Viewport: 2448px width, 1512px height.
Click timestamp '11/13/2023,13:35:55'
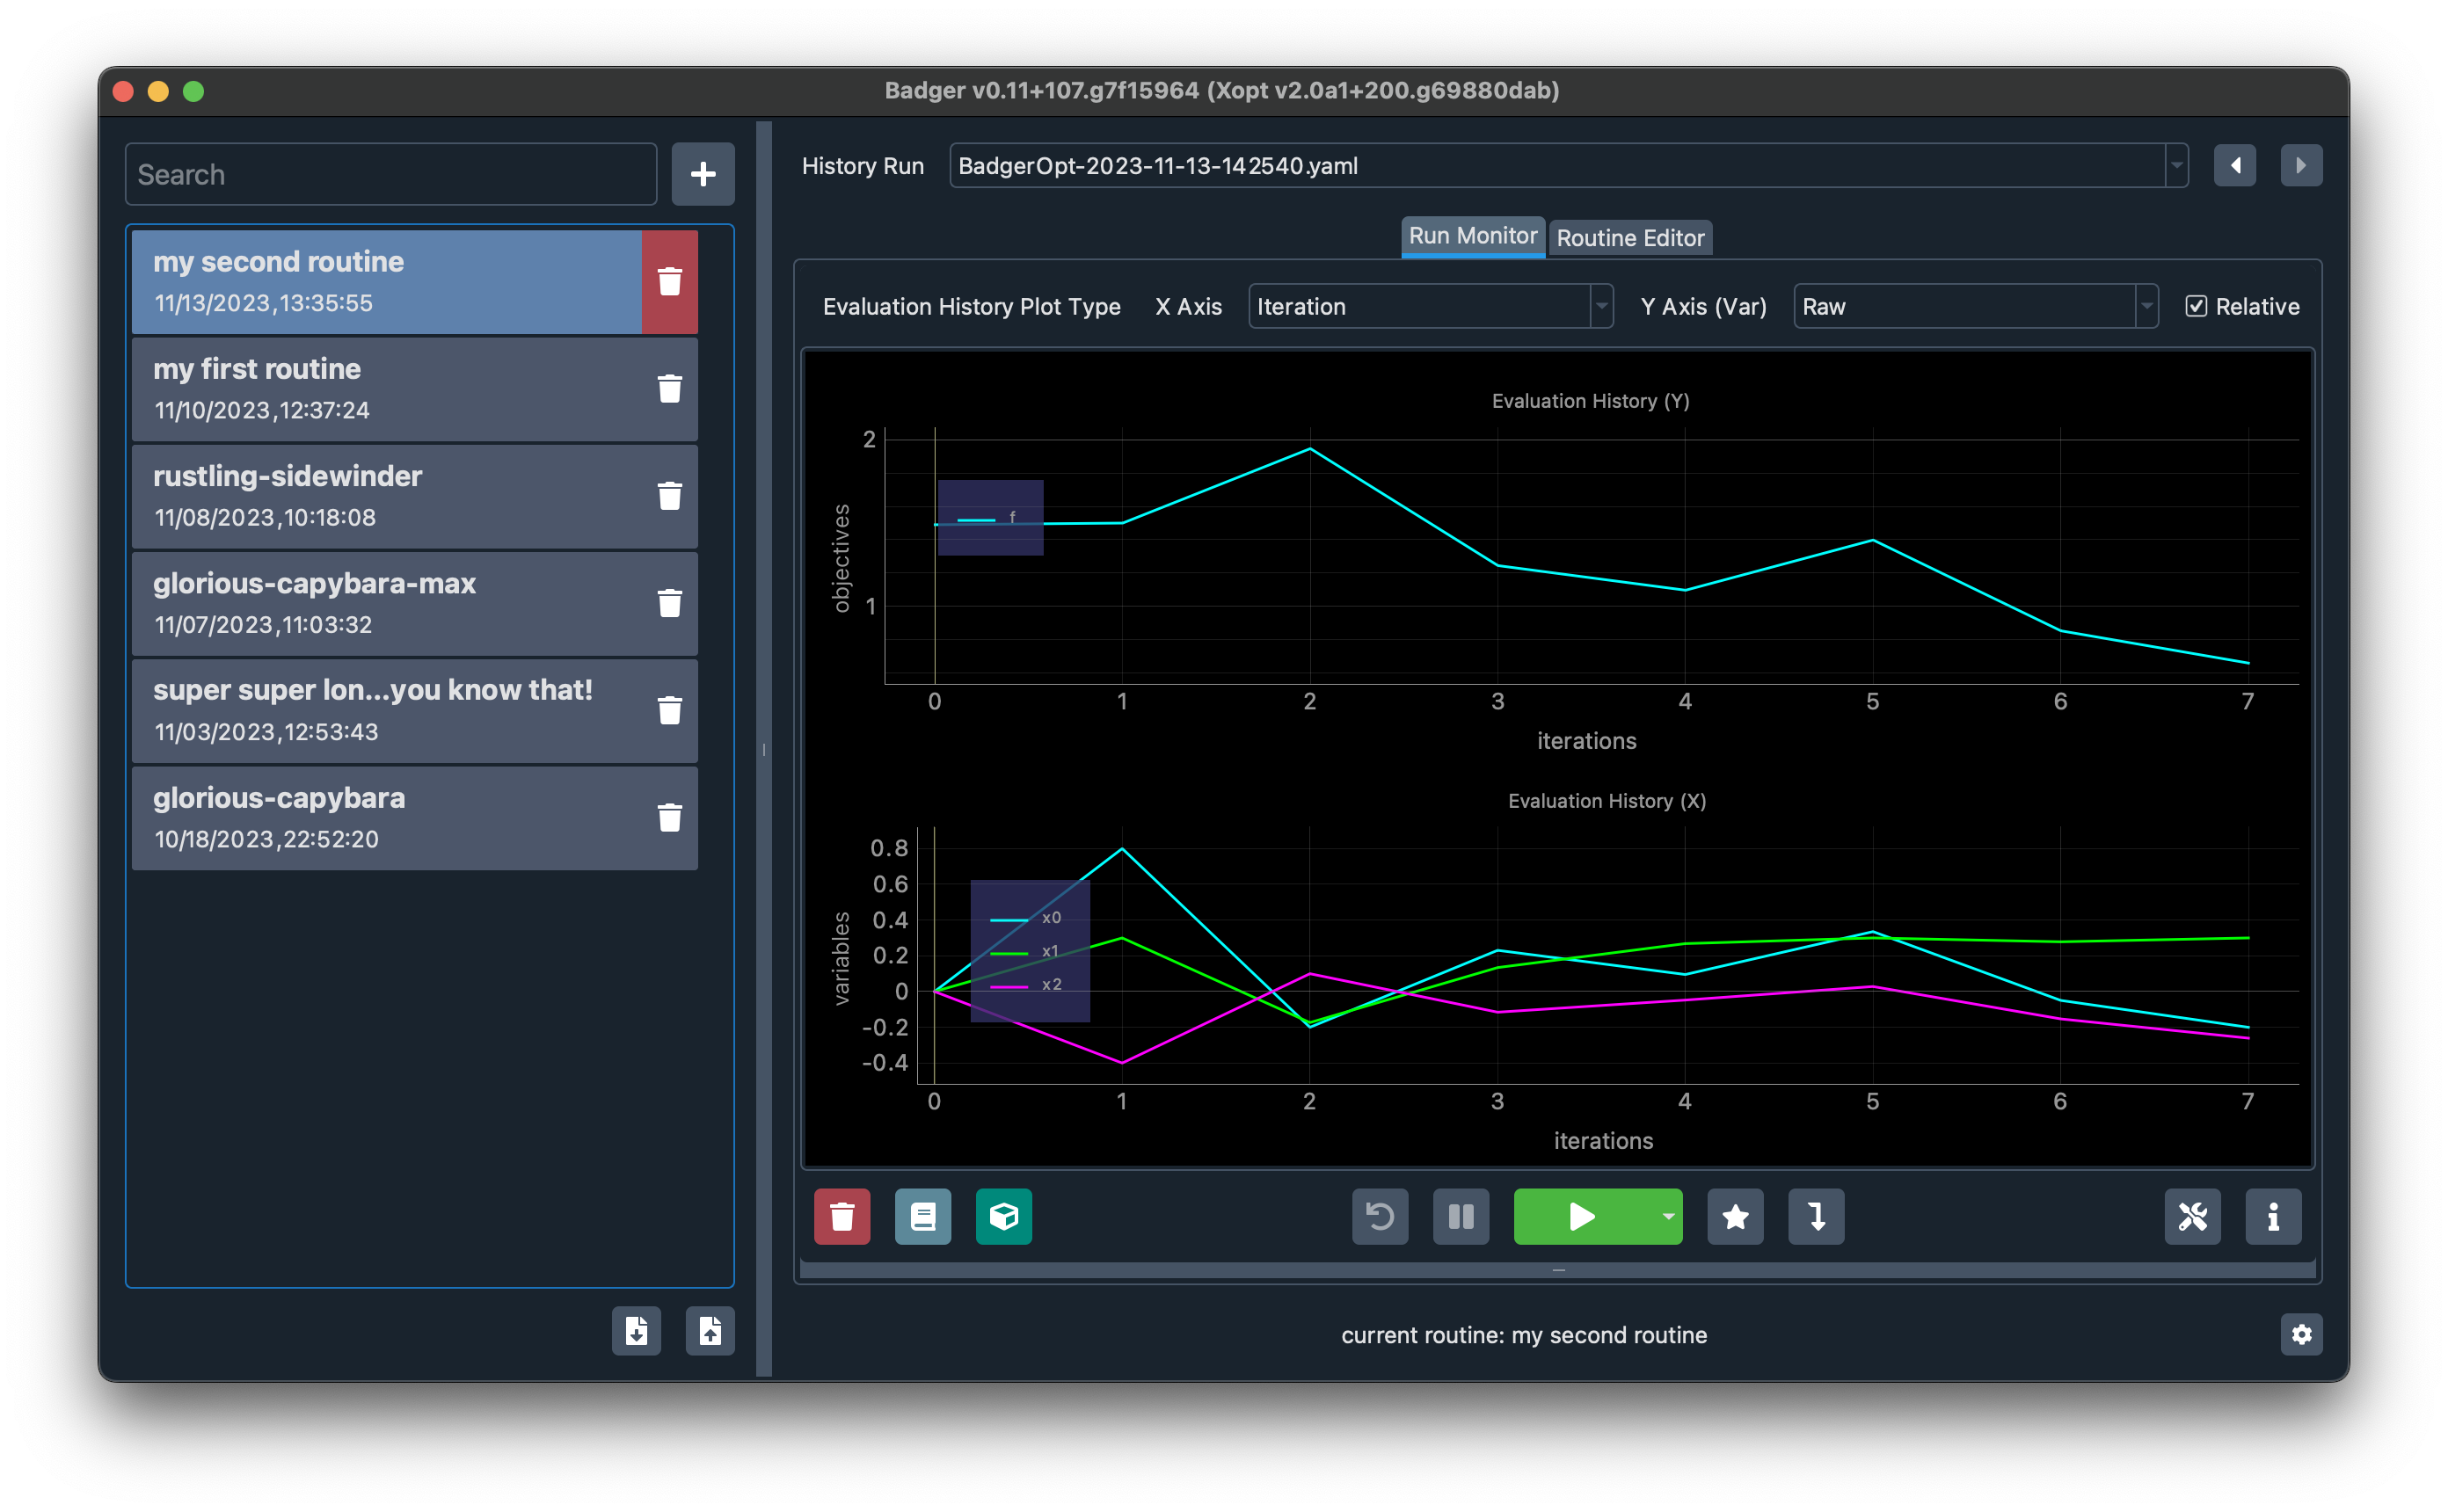(x=263, y=303)
